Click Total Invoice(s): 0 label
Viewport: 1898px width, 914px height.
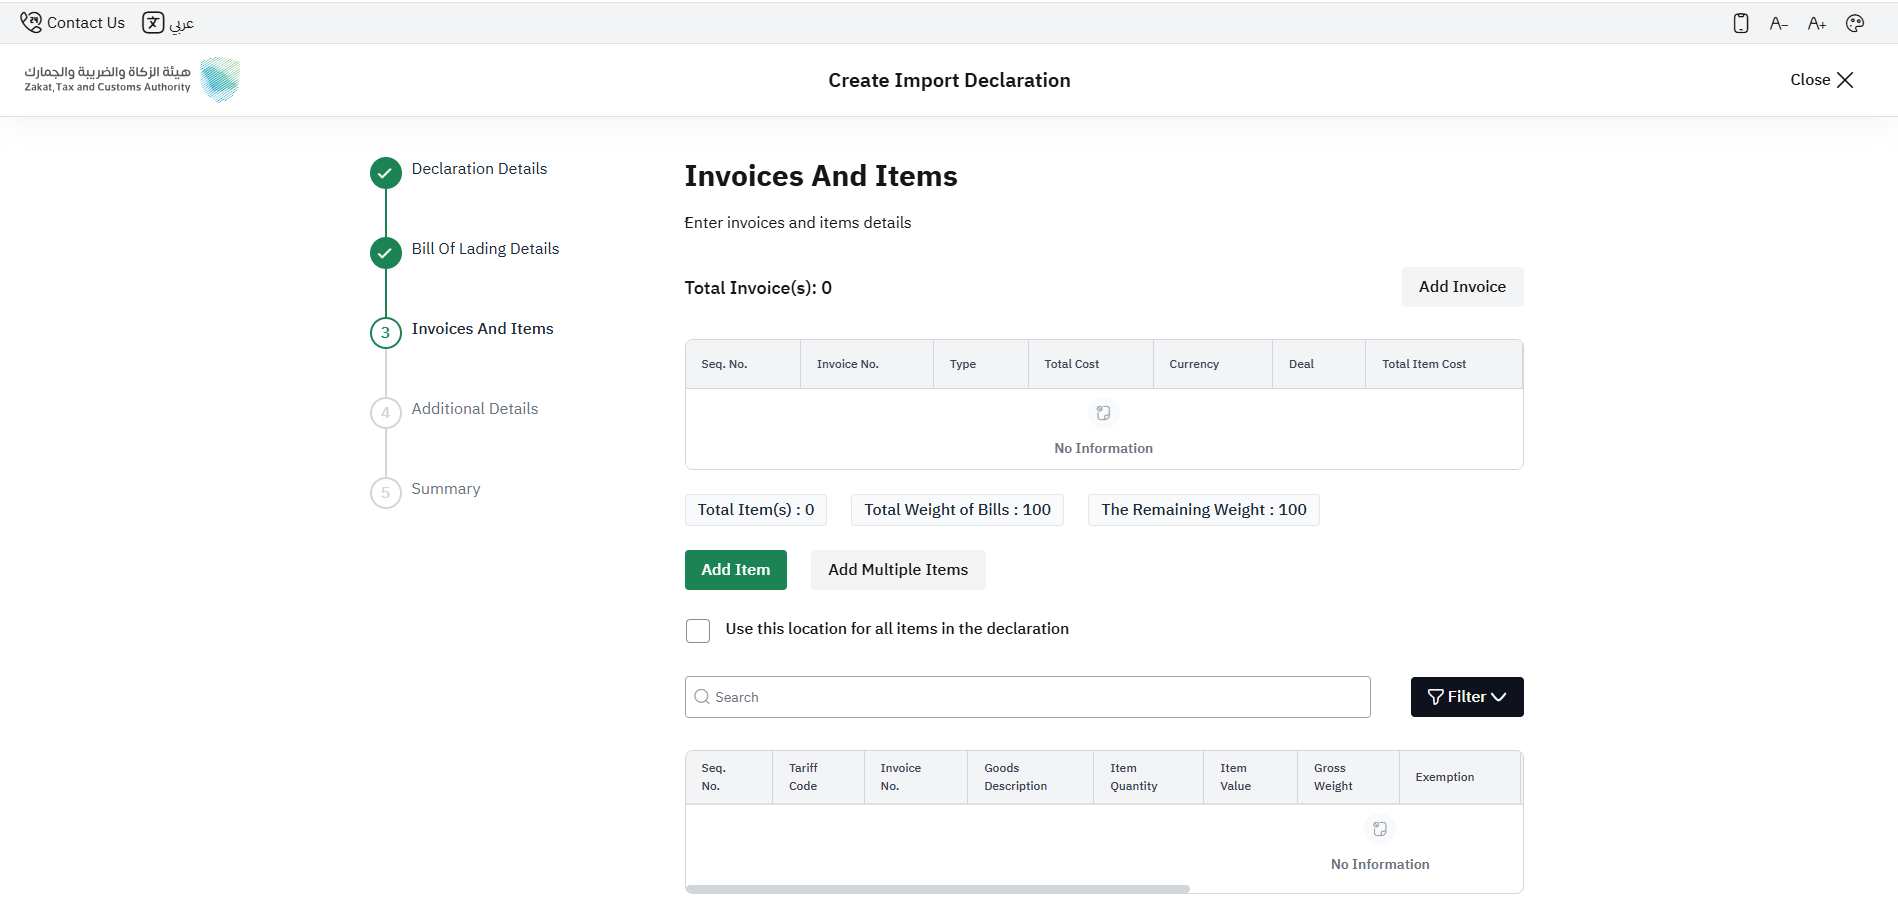point(758,288)
